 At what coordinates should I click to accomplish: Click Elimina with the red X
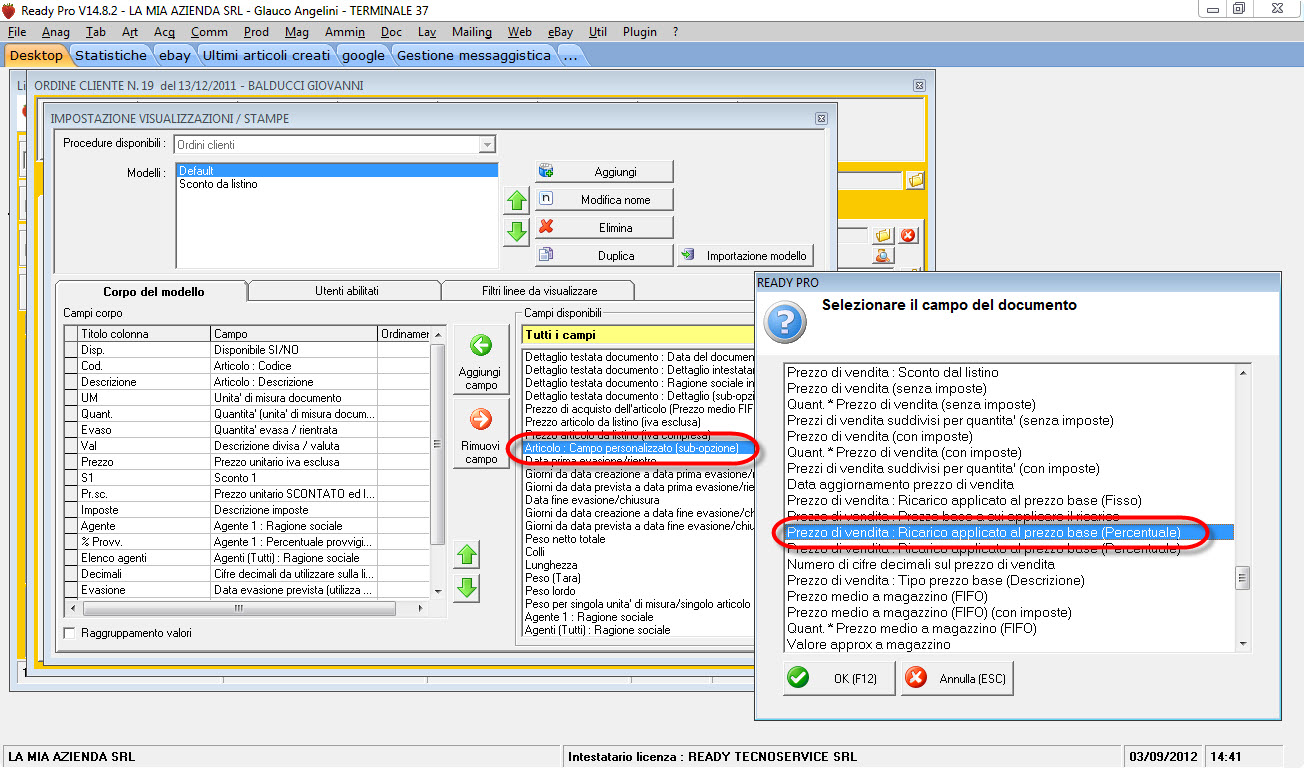tap(604, 227)
